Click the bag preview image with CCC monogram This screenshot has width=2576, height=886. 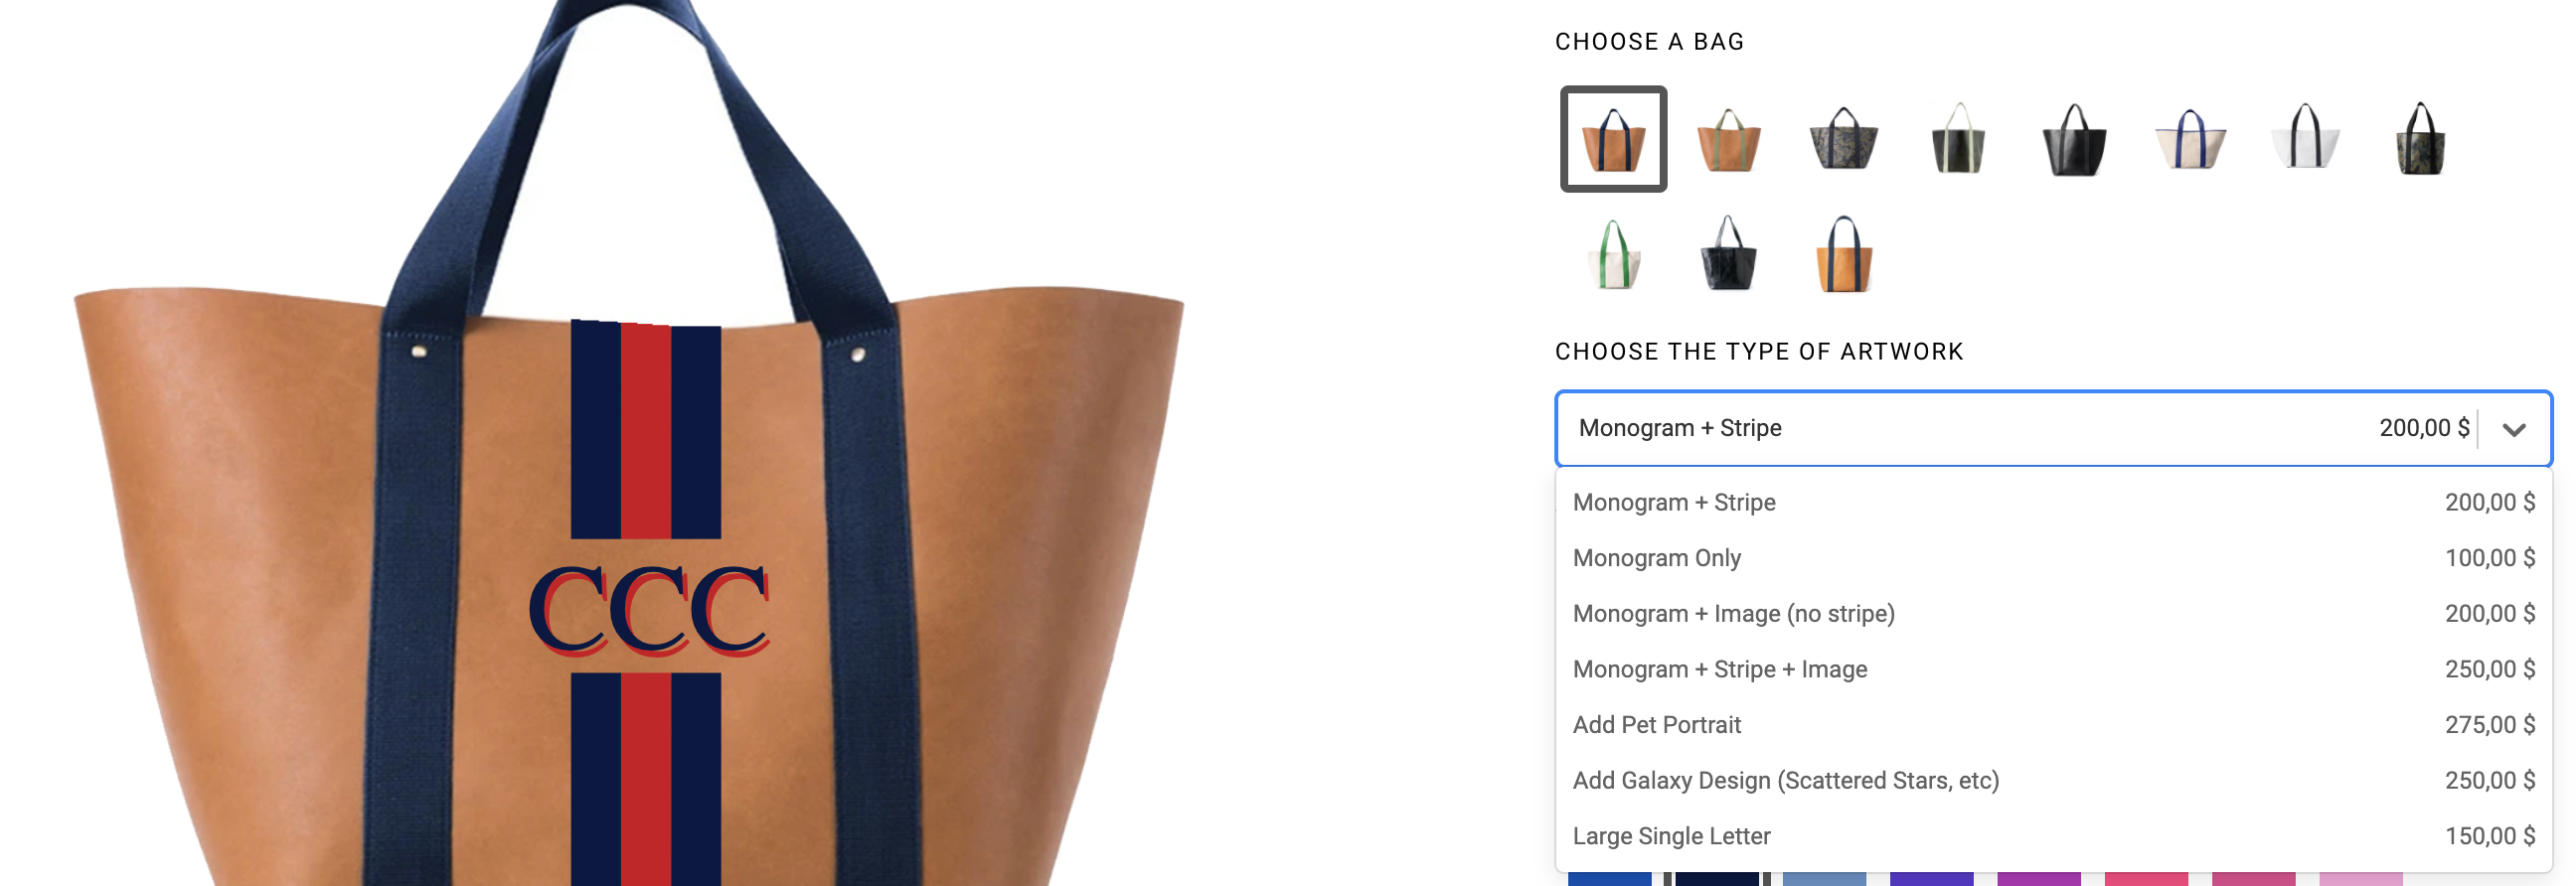coord(630,443)
